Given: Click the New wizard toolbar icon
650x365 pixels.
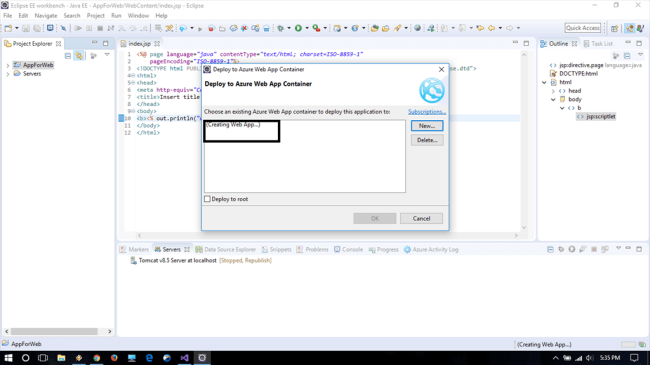Looking at the screenshot, I should coord(8,28).
